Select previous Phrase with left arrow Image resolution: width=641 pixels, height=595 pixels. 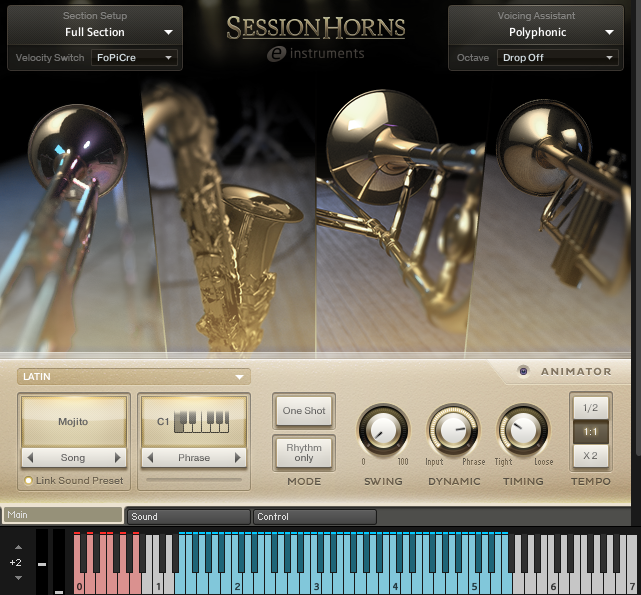point(150,458)
